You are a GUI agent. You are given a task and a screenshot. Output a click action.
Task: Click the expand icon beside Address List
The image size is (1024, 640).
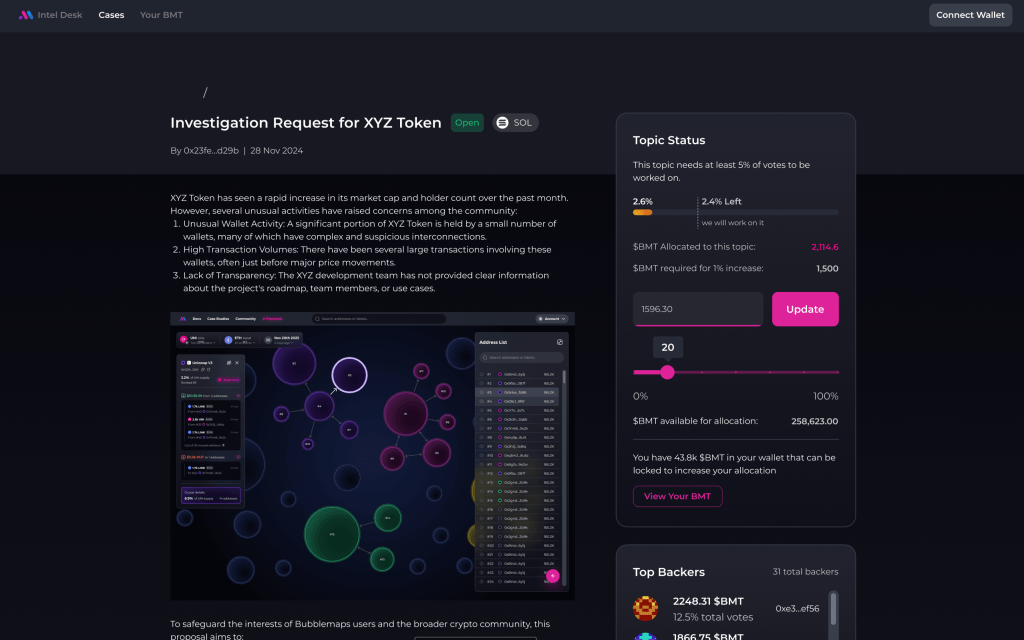tap(560, 342)
